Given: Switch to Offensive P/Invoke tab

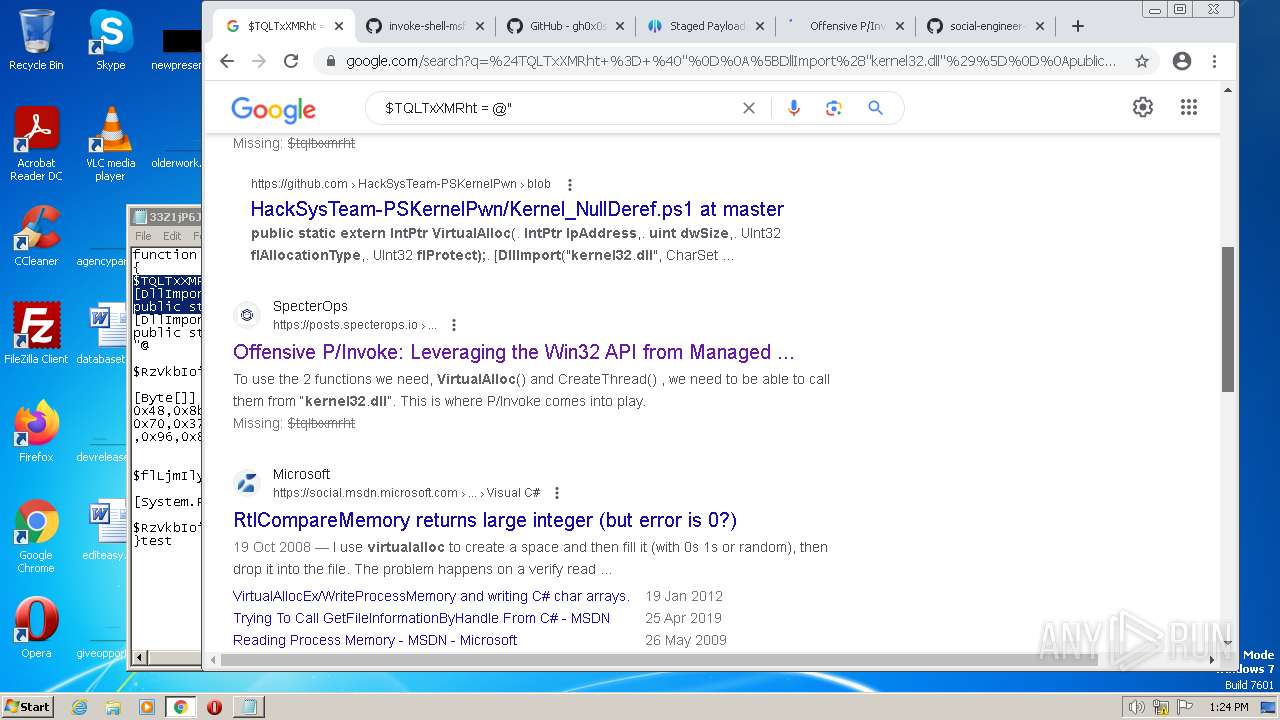Looking at the screenshot, I should tap(847, 26).
